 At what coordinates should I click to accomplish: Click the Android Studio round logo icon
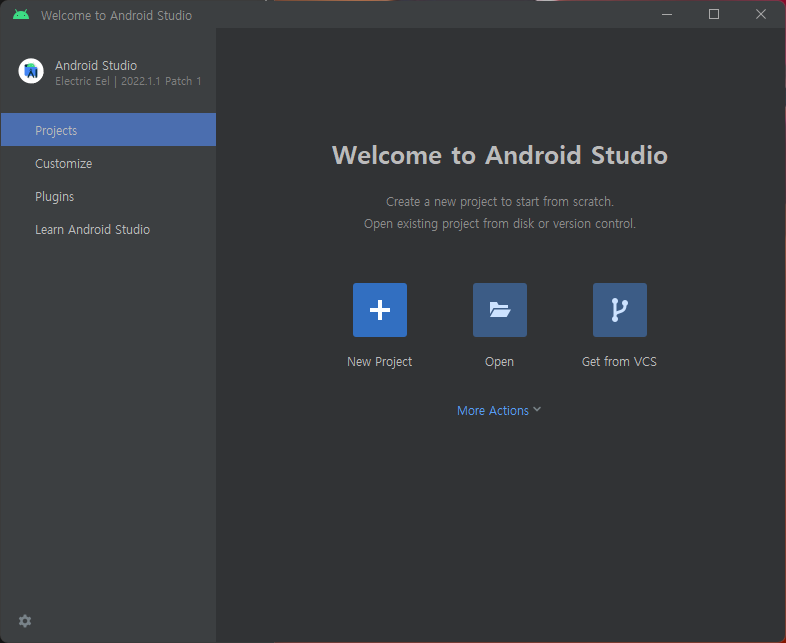pos(31,71)
